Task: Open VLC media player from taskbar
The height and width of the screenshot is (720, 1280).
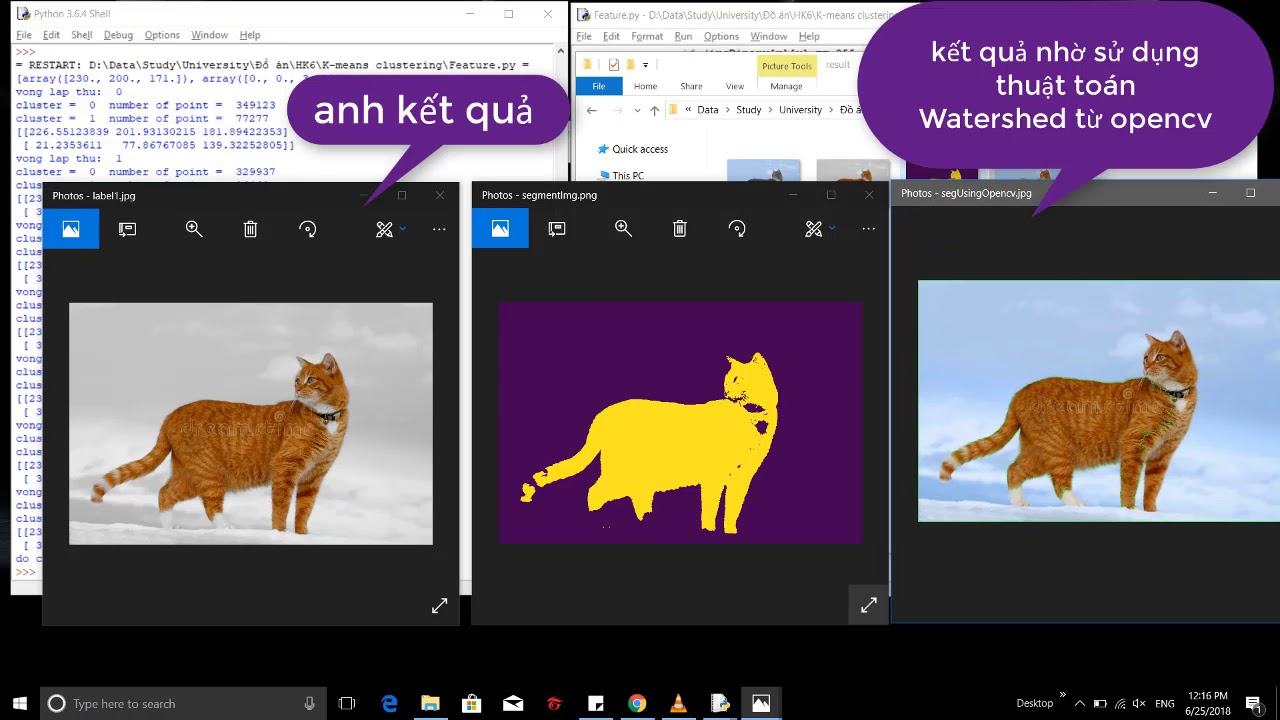Action: (x=678, y=703)
